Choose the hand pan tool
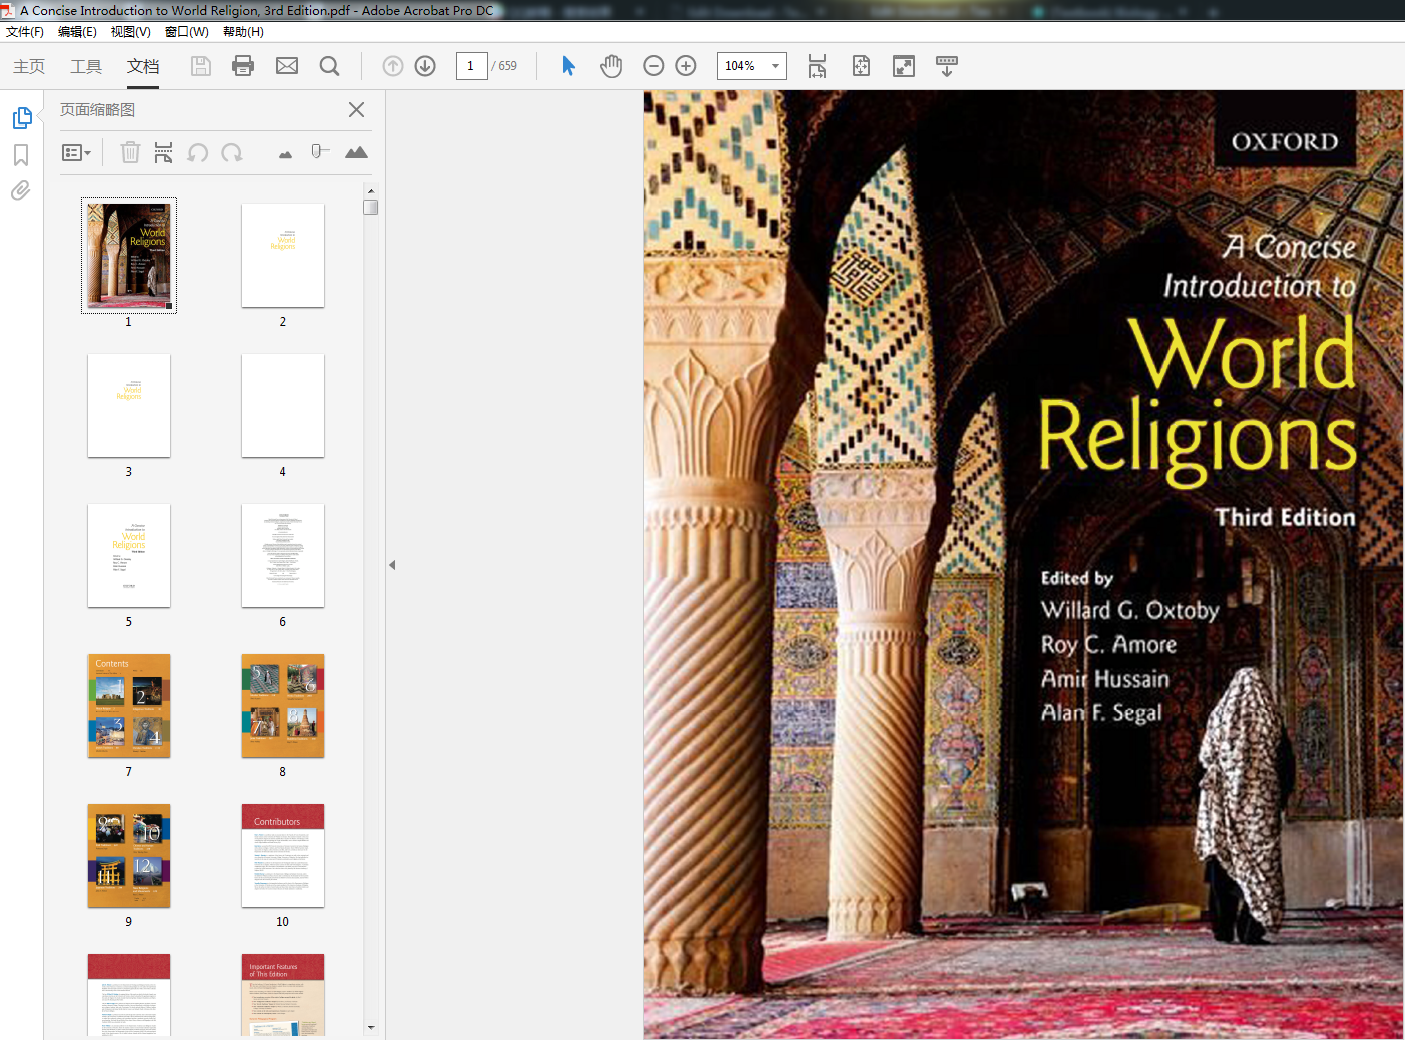This screenshot has width=1405, height=1040. point(611,66)
